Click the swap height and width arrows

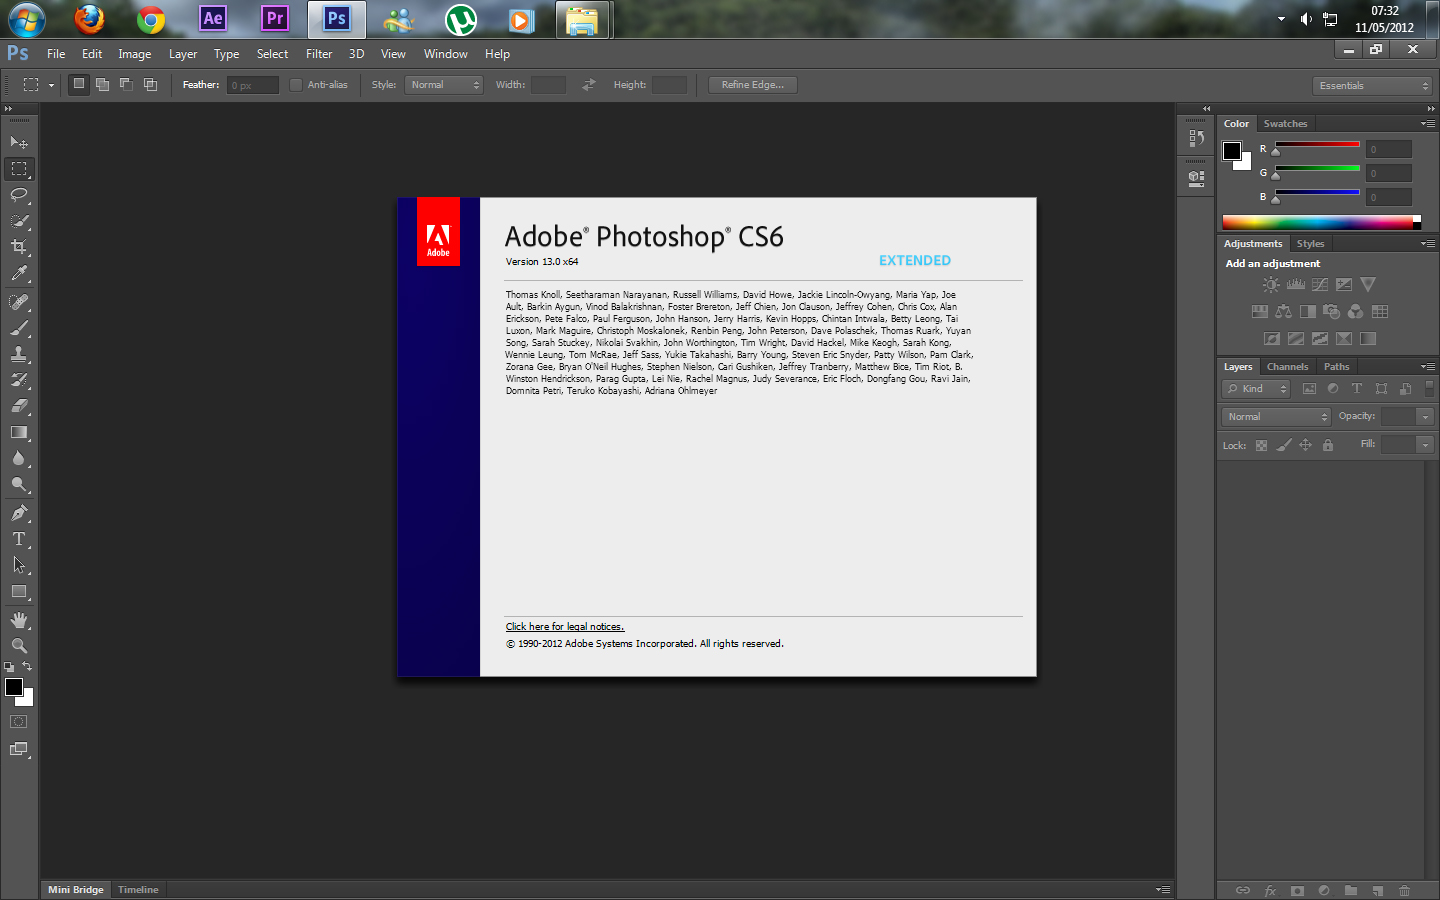pyautogui.click(x=589, y=85)
